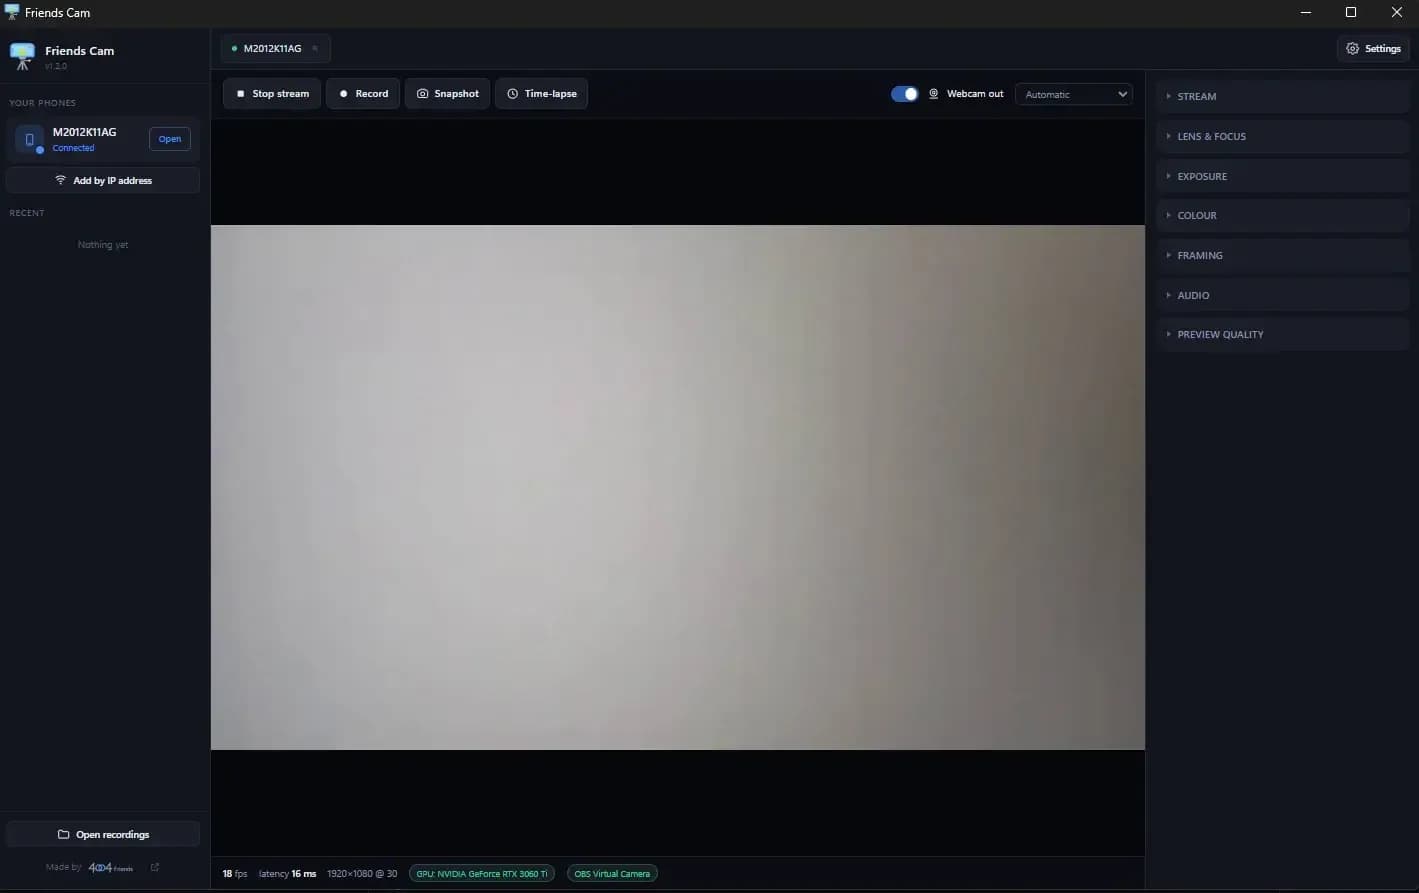Click the GPU: NVIDIA GeForce RTX 3060 Ti badge
Viewport: 1419px width, 893px height.
click(482, 874)
